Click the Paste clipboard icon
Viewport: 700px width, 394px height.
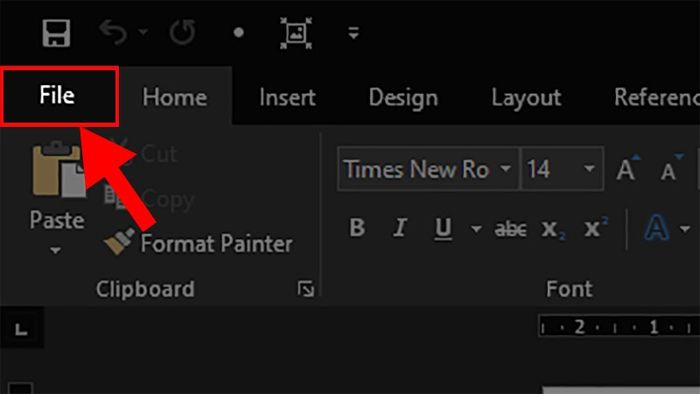pyautogui.click(x=58, y=170)
